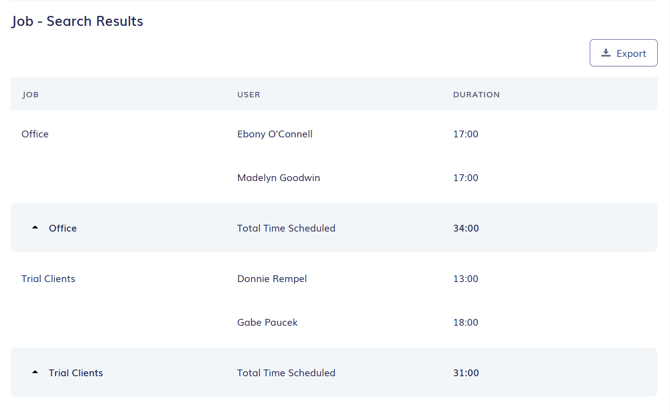
Task: Click the Trial Clients 31:00 total
Action: 466,373
